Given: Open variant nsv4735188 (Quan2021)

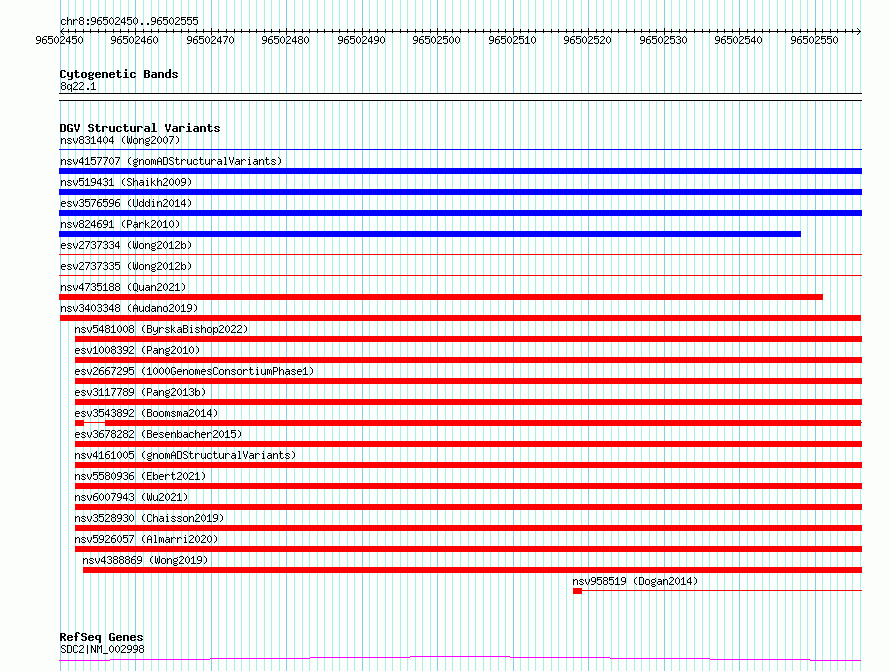Looking at the screenshot, I should [123, 287].
